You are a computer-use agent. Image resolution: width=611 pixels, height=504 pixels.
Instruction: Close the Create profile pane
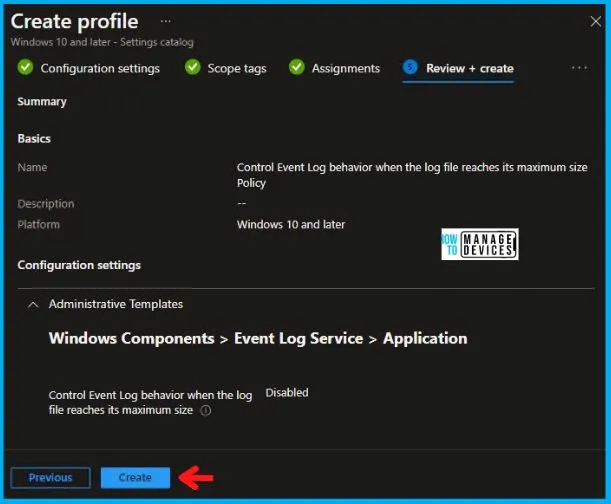point(595,21)
